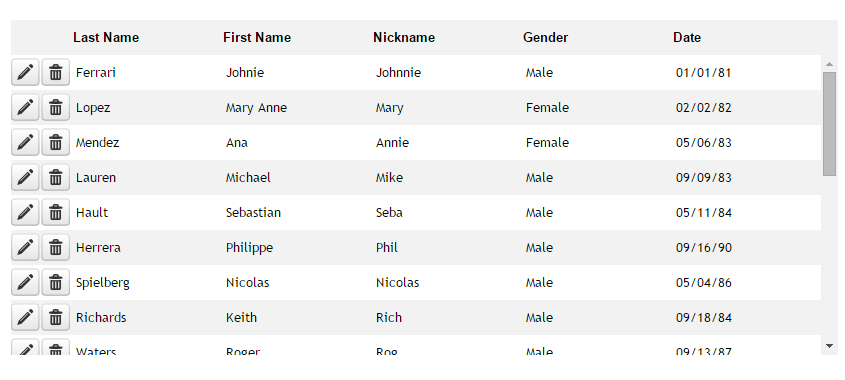
Task: Edit the Ferrari row with pencil icon
Action: [25, 72]
